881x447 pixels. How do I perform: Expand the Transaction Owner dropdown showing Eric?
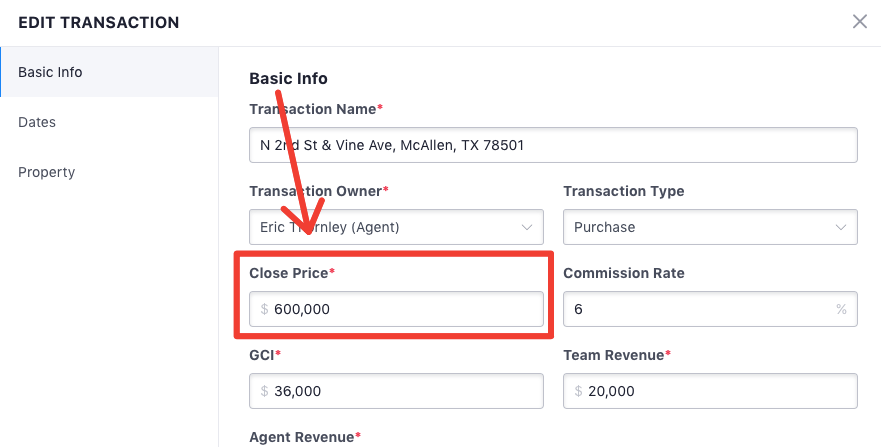(x=395, y=227)
